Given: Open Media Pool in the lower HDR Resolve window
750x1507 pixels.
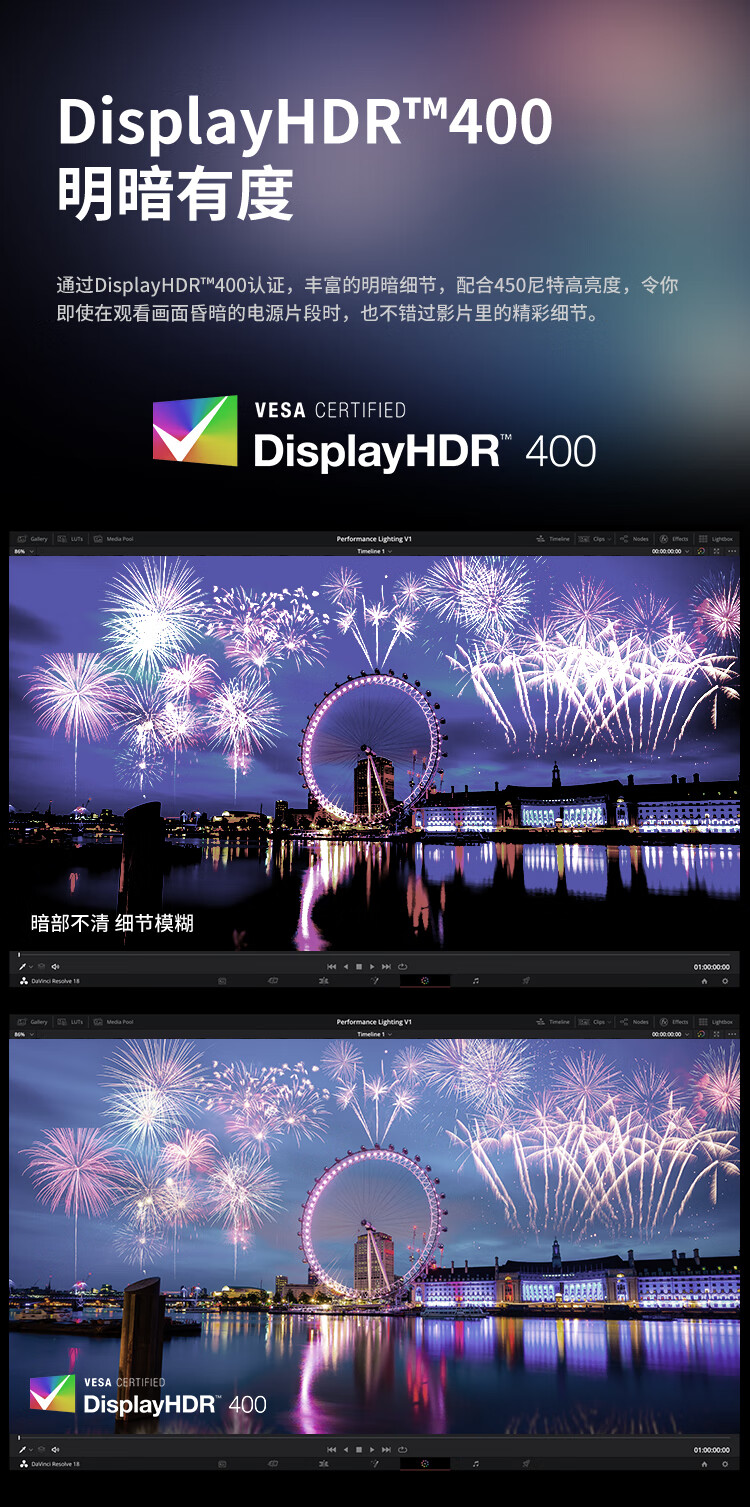Looking at the screenshot, I should click(113, 1022).
